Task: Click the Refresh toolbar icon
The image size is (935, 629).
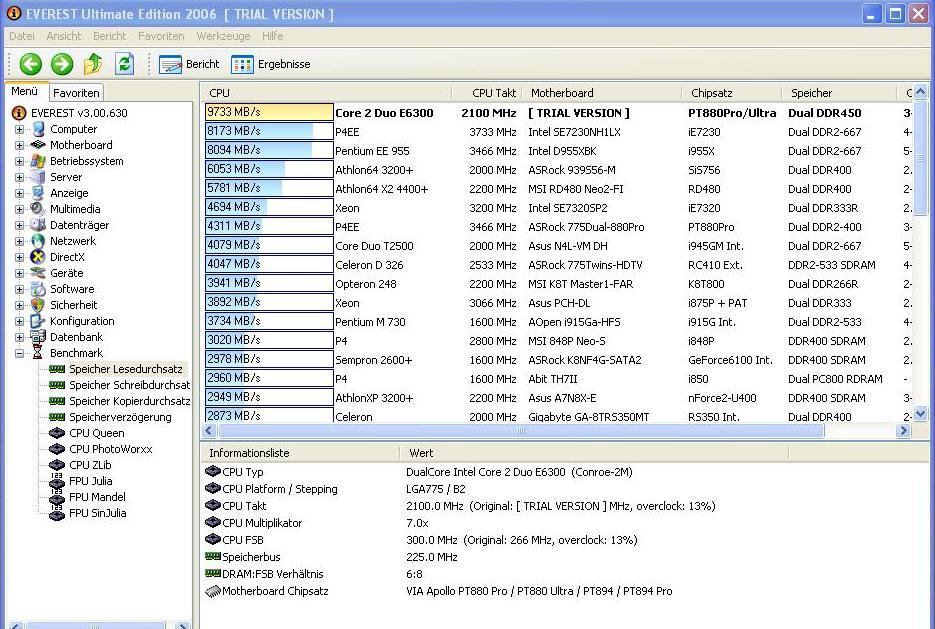Action: pos(124,64)
